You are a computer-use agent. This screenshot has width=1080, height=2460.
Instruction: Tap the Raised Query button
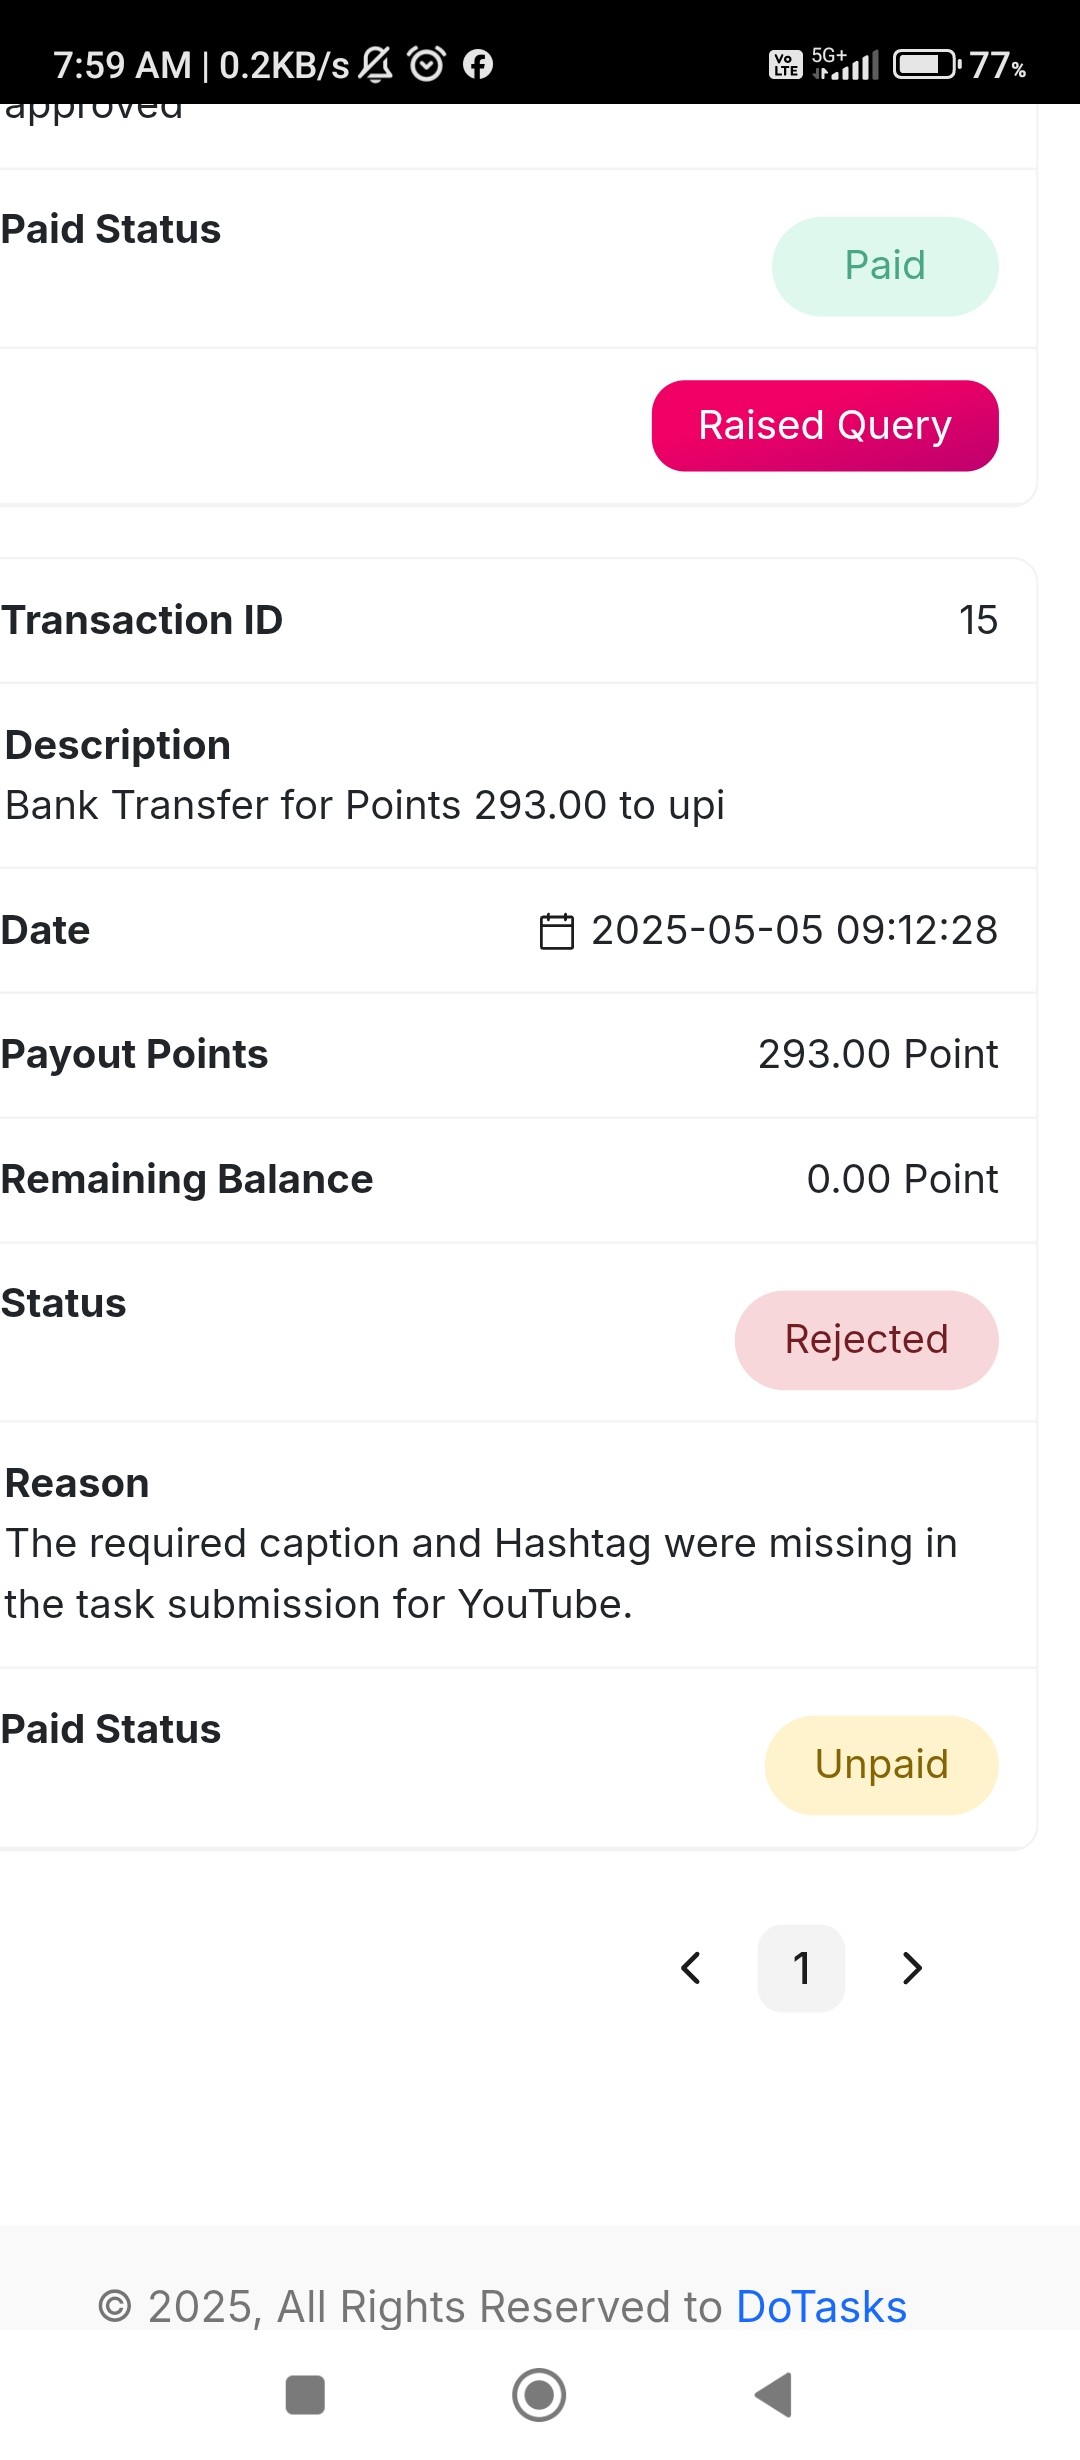825,425
